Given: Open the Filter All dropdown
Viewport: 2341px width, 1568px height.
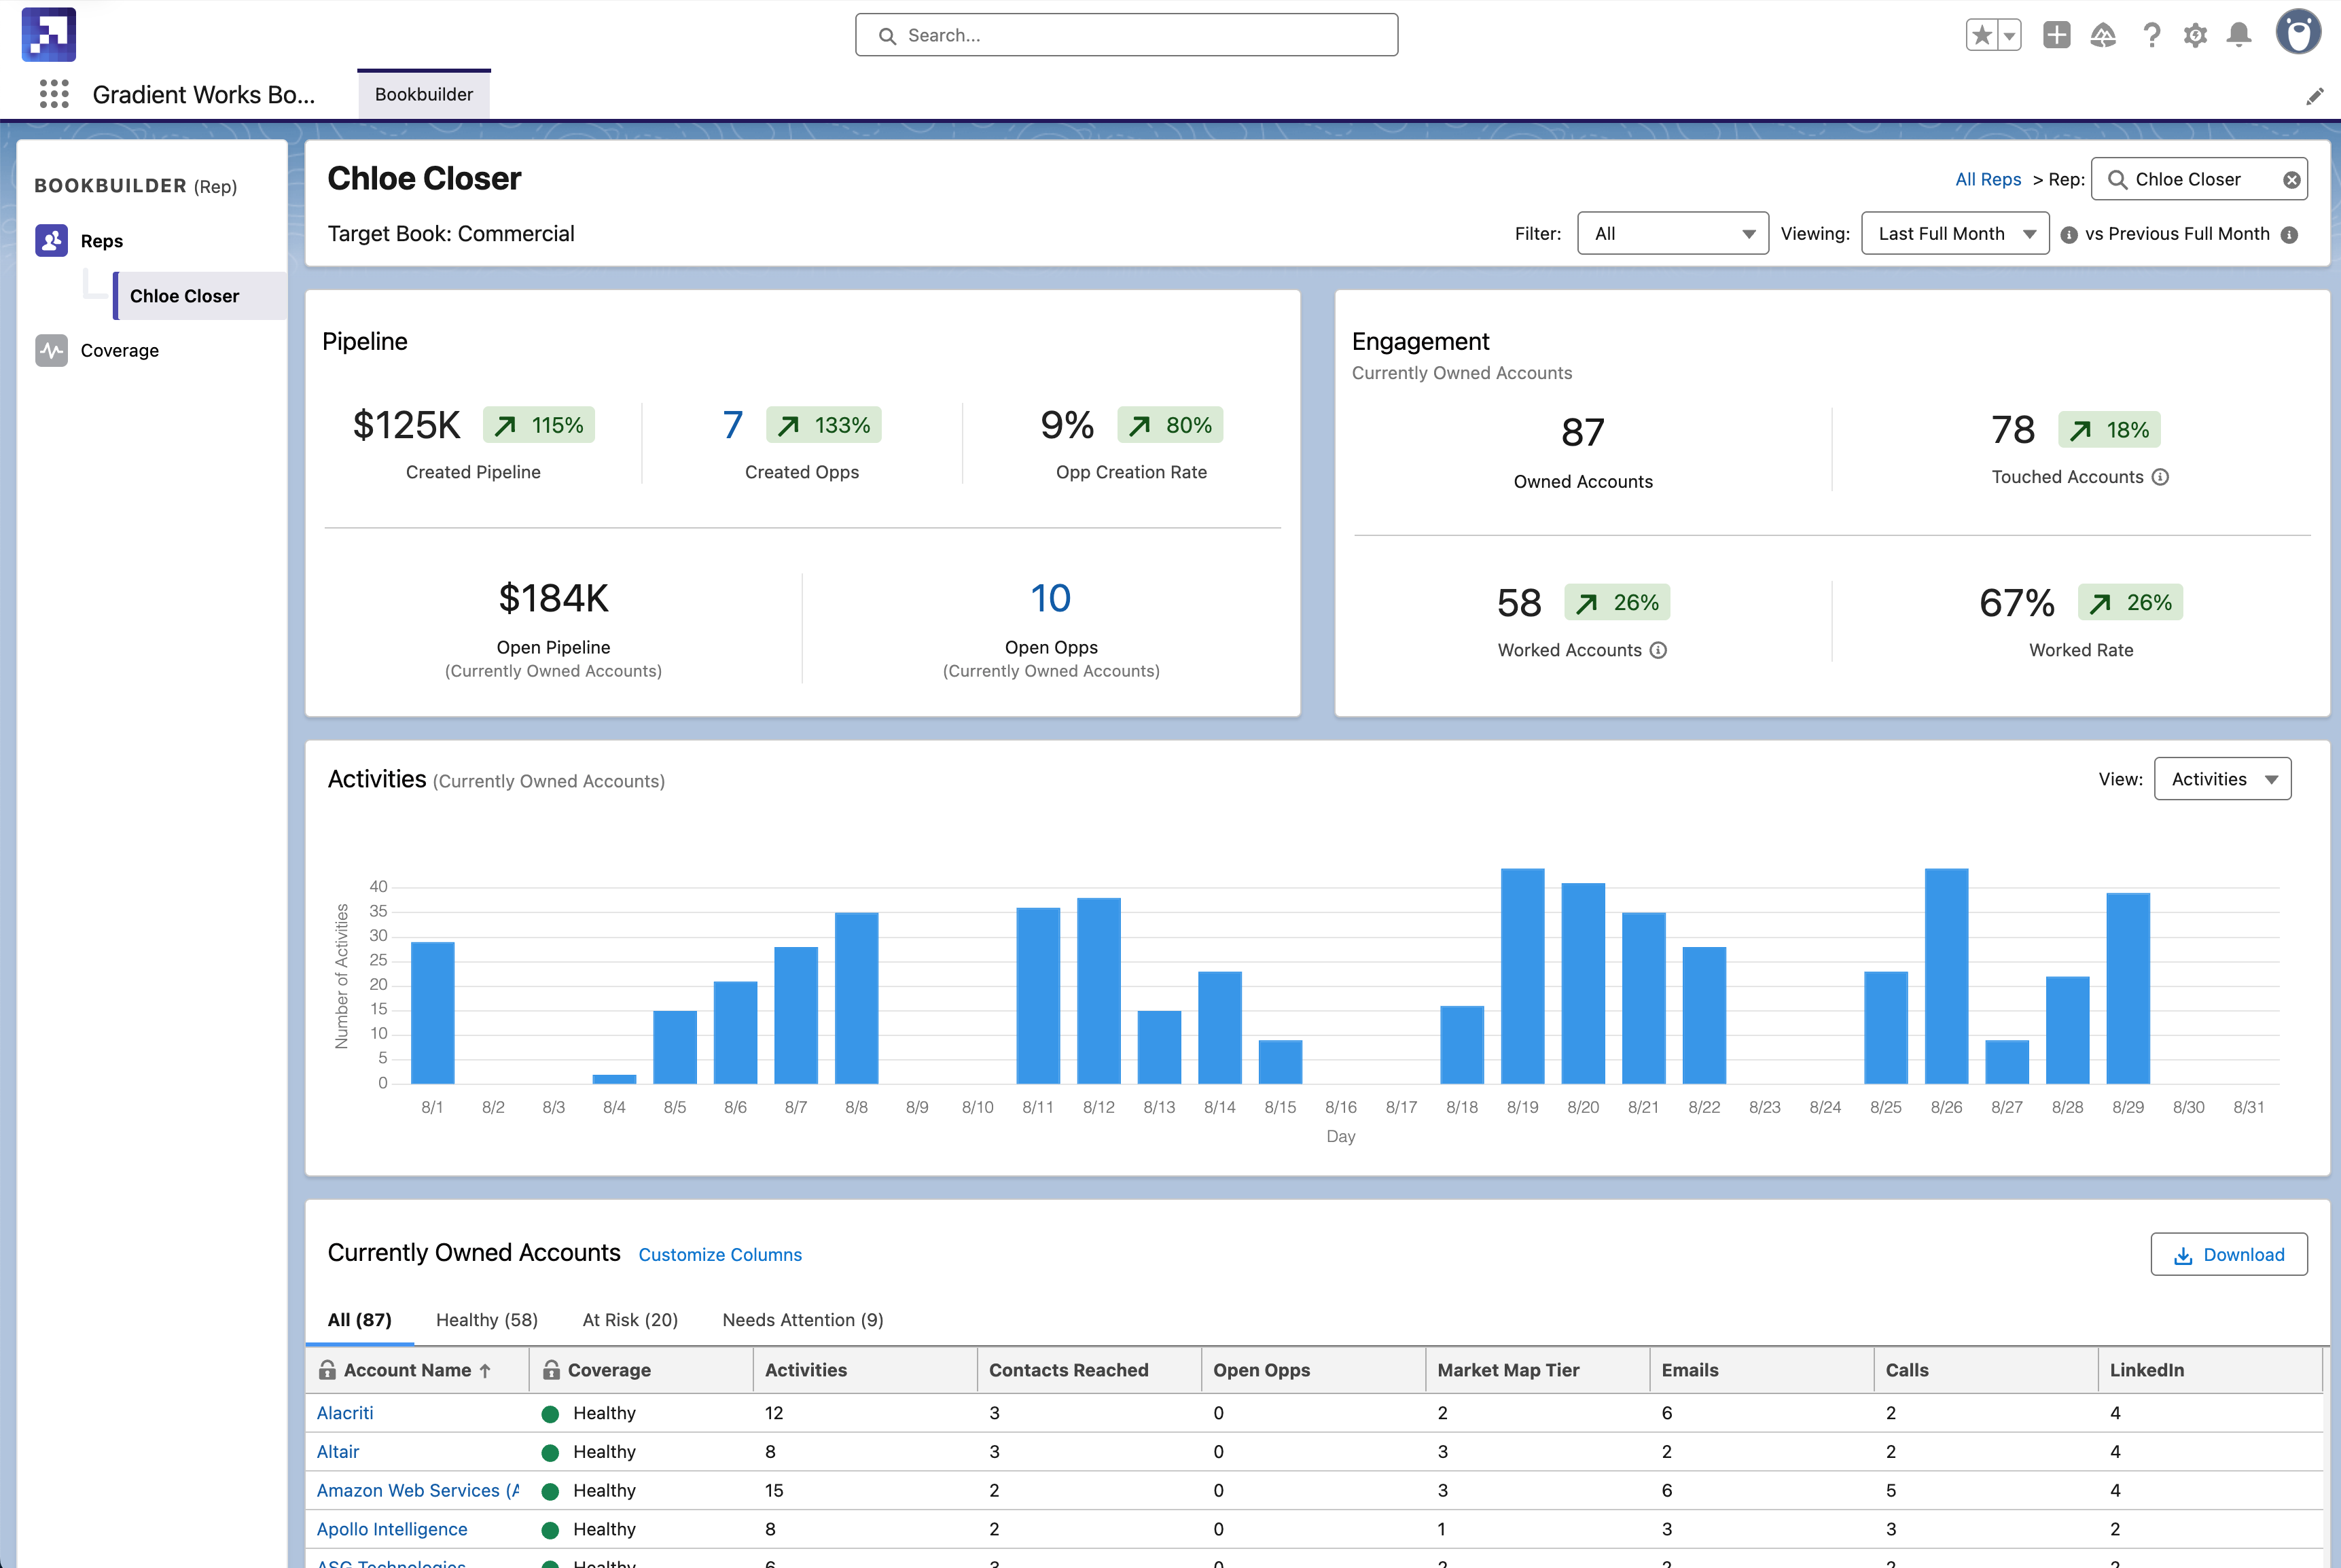Looking at the screenshot, I should (x=1672, y=233).
